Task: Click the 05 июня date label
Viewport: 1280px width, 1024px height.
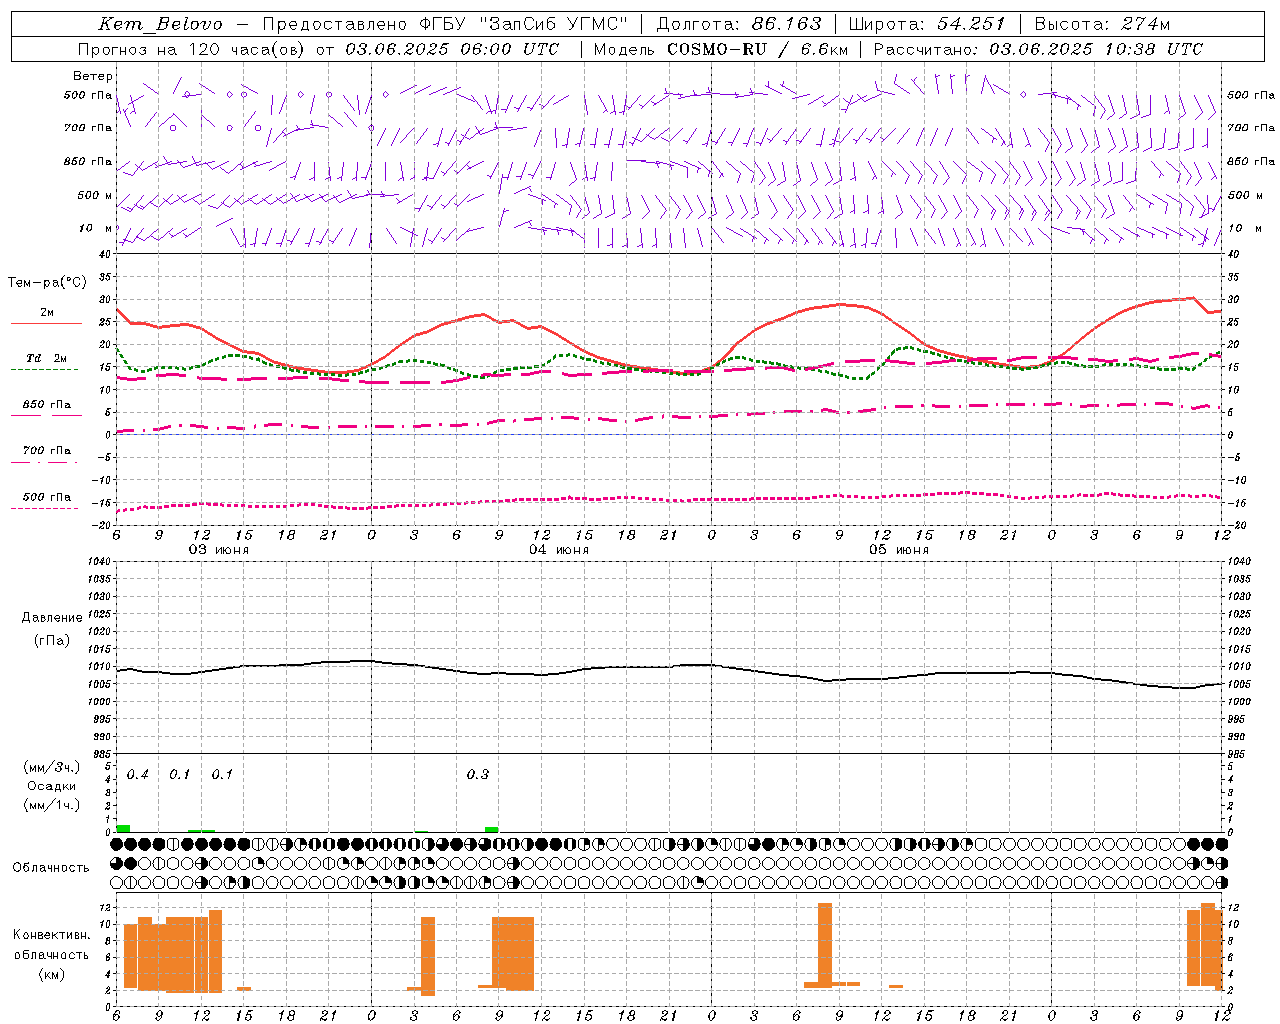Action: [x=899, y=550]
